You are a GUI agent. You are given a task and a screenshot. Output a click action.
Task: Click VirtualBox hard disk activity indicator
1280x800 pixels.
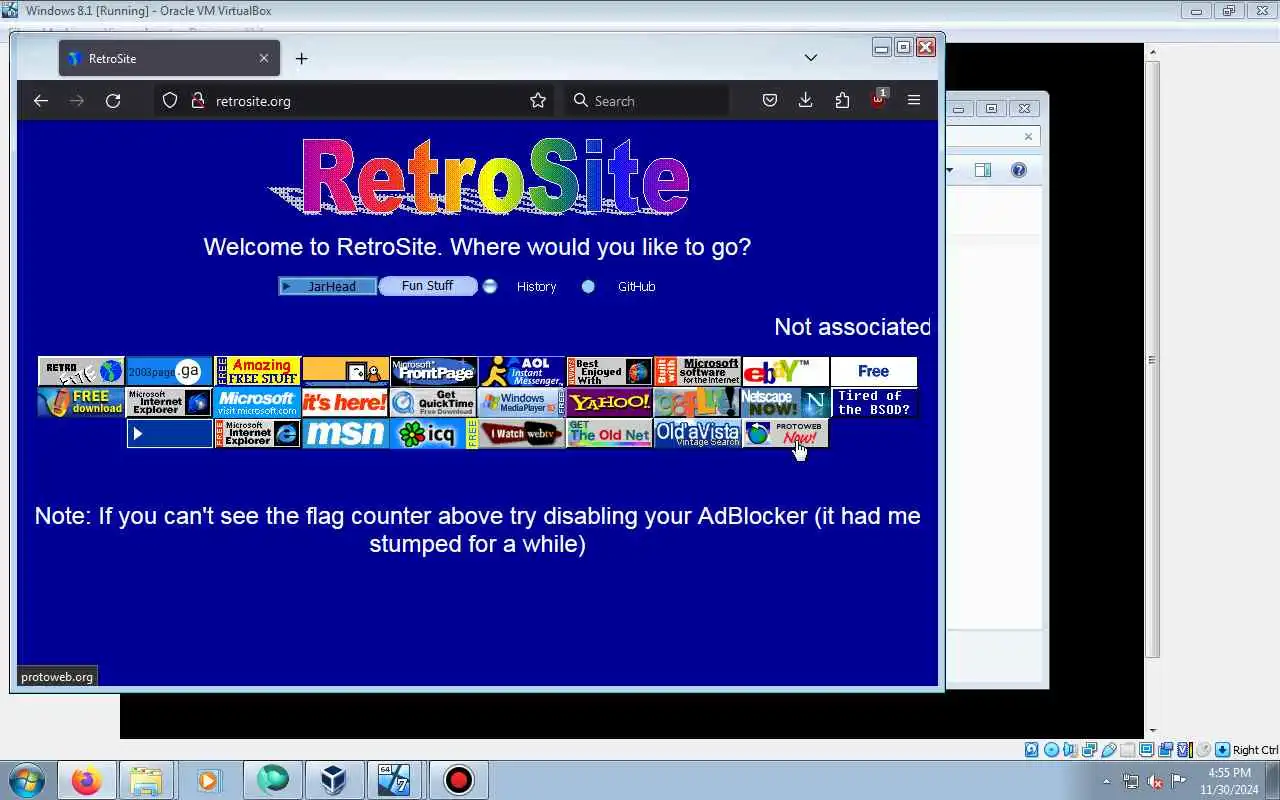[1031, 750]
